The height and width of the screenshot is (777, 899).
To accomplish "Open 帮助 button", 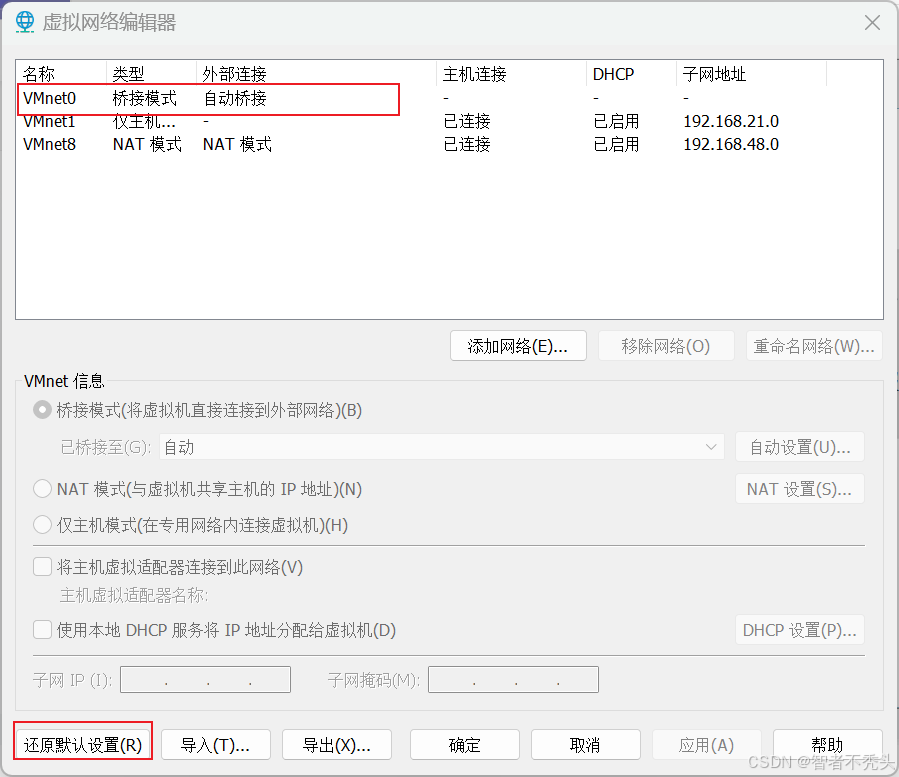I will pos(828,744).
